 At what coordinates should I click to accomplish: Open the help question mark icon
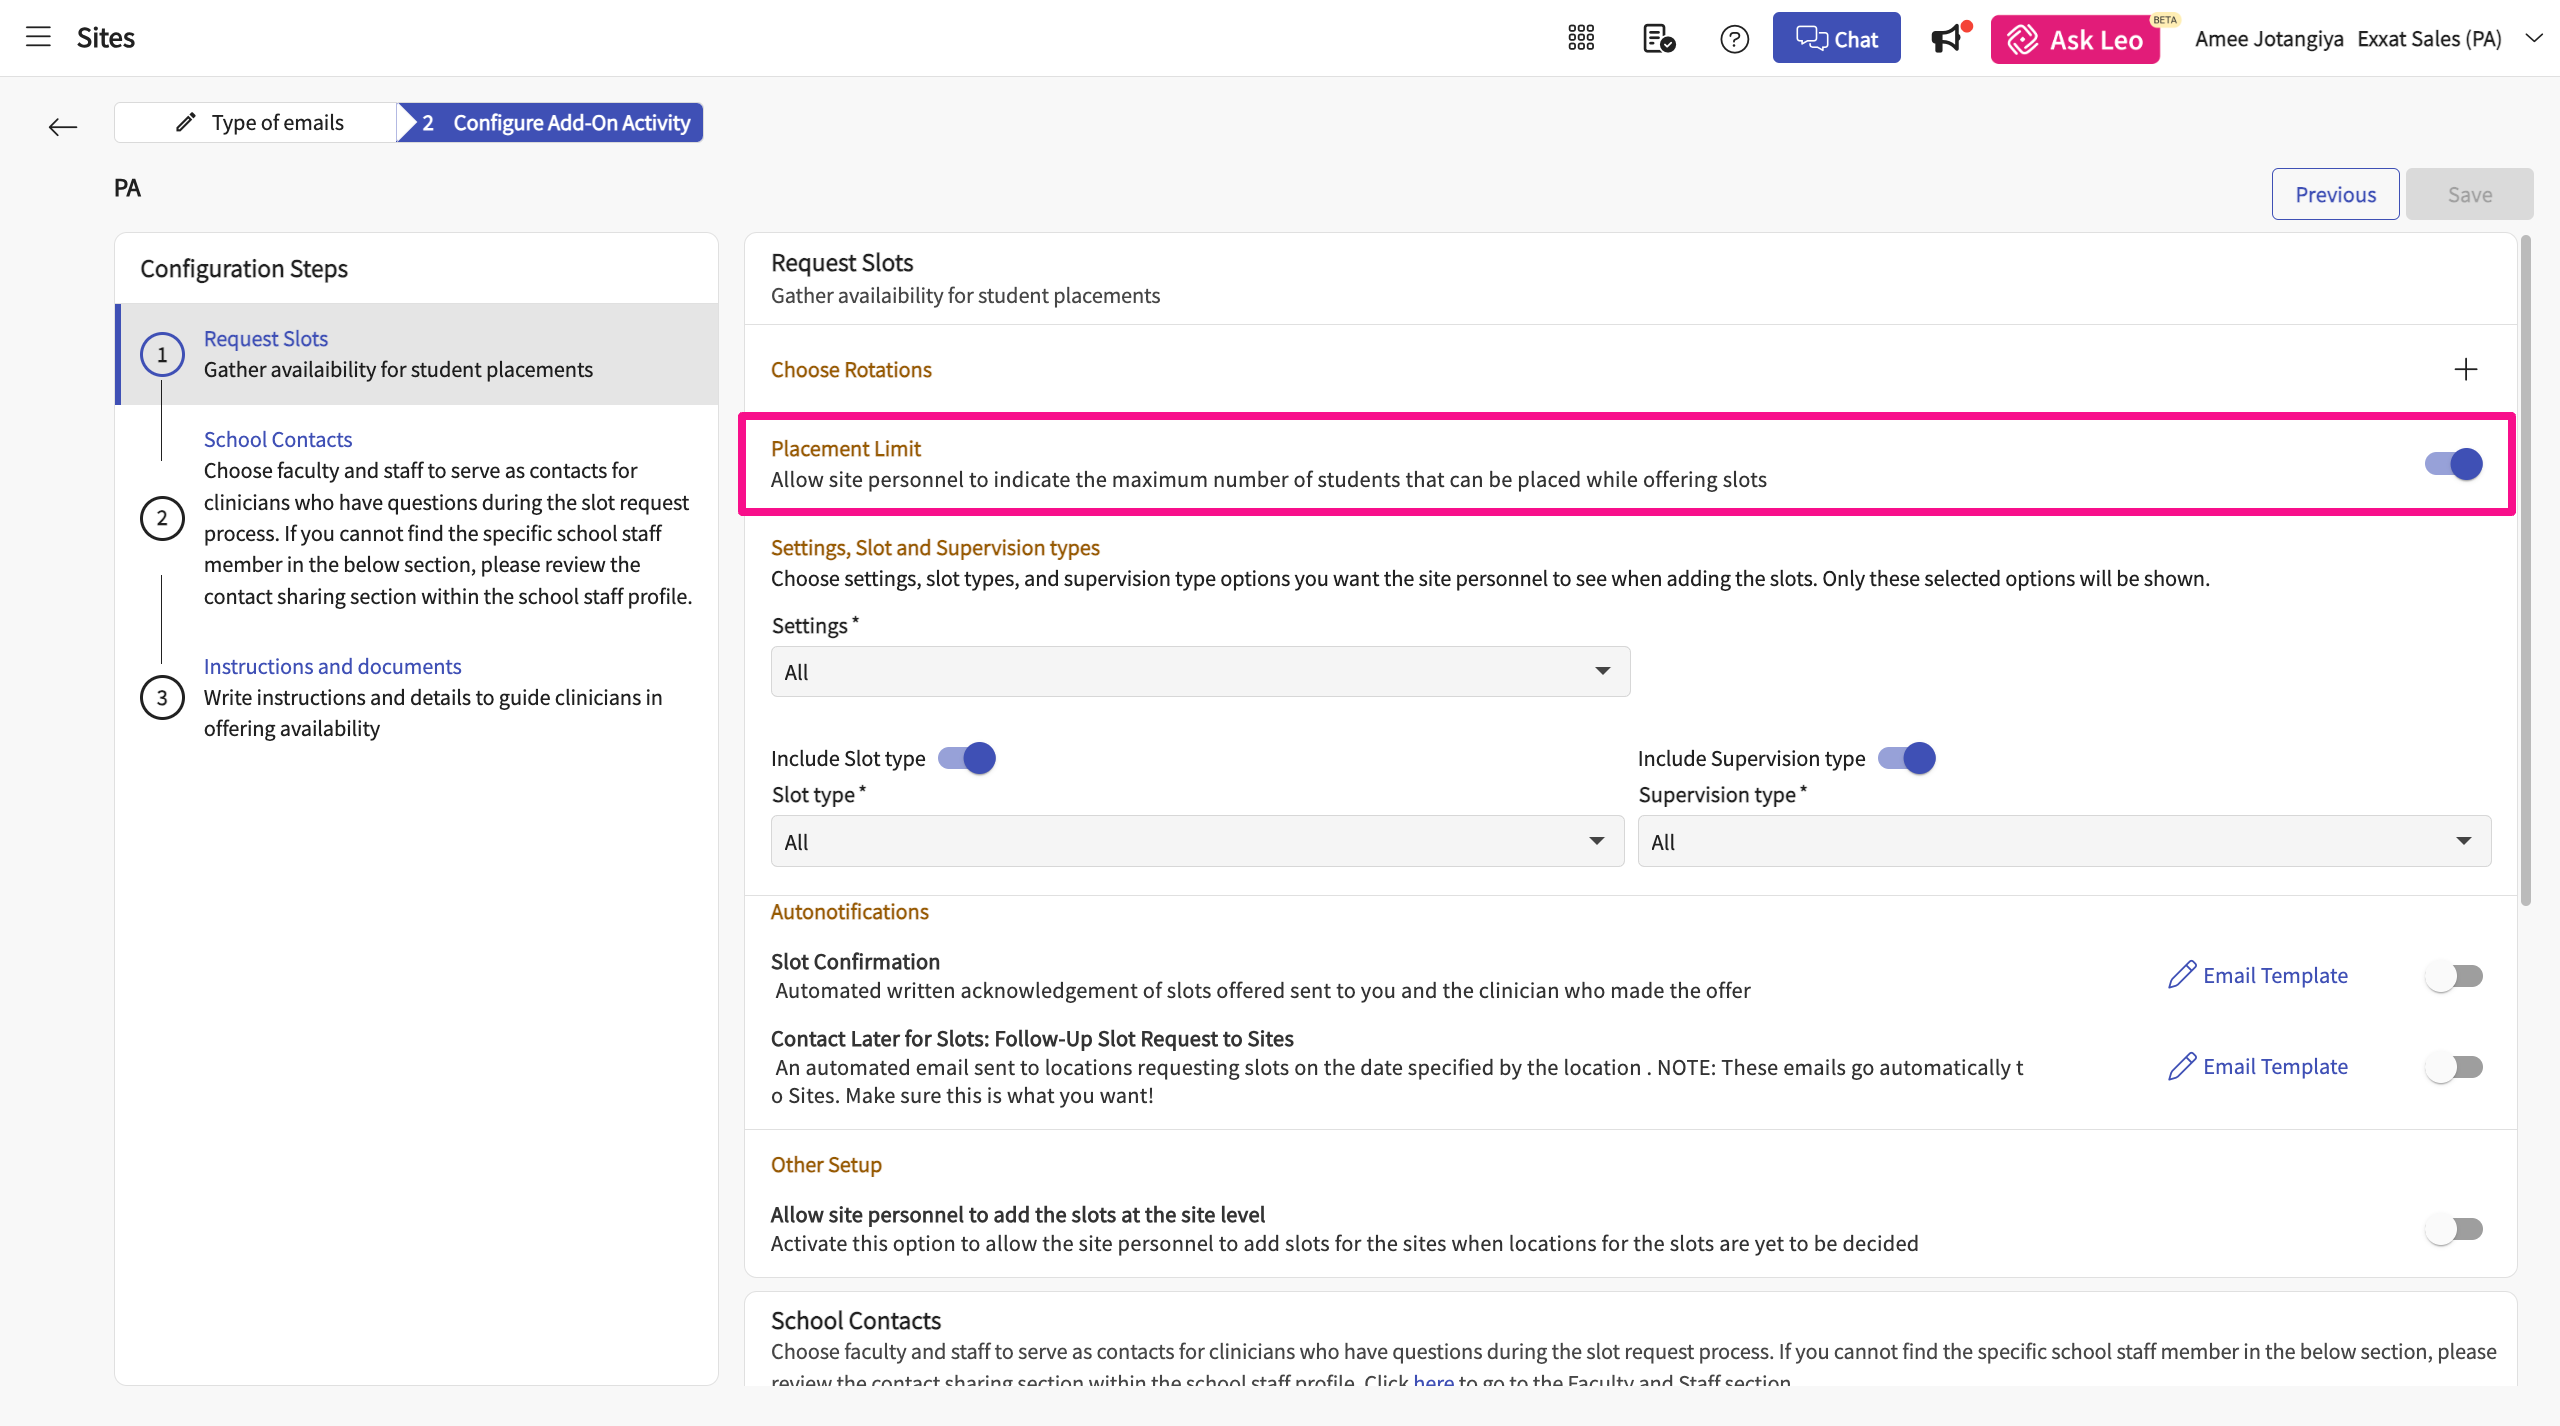pyautogui.click(x=1734, y=39)
